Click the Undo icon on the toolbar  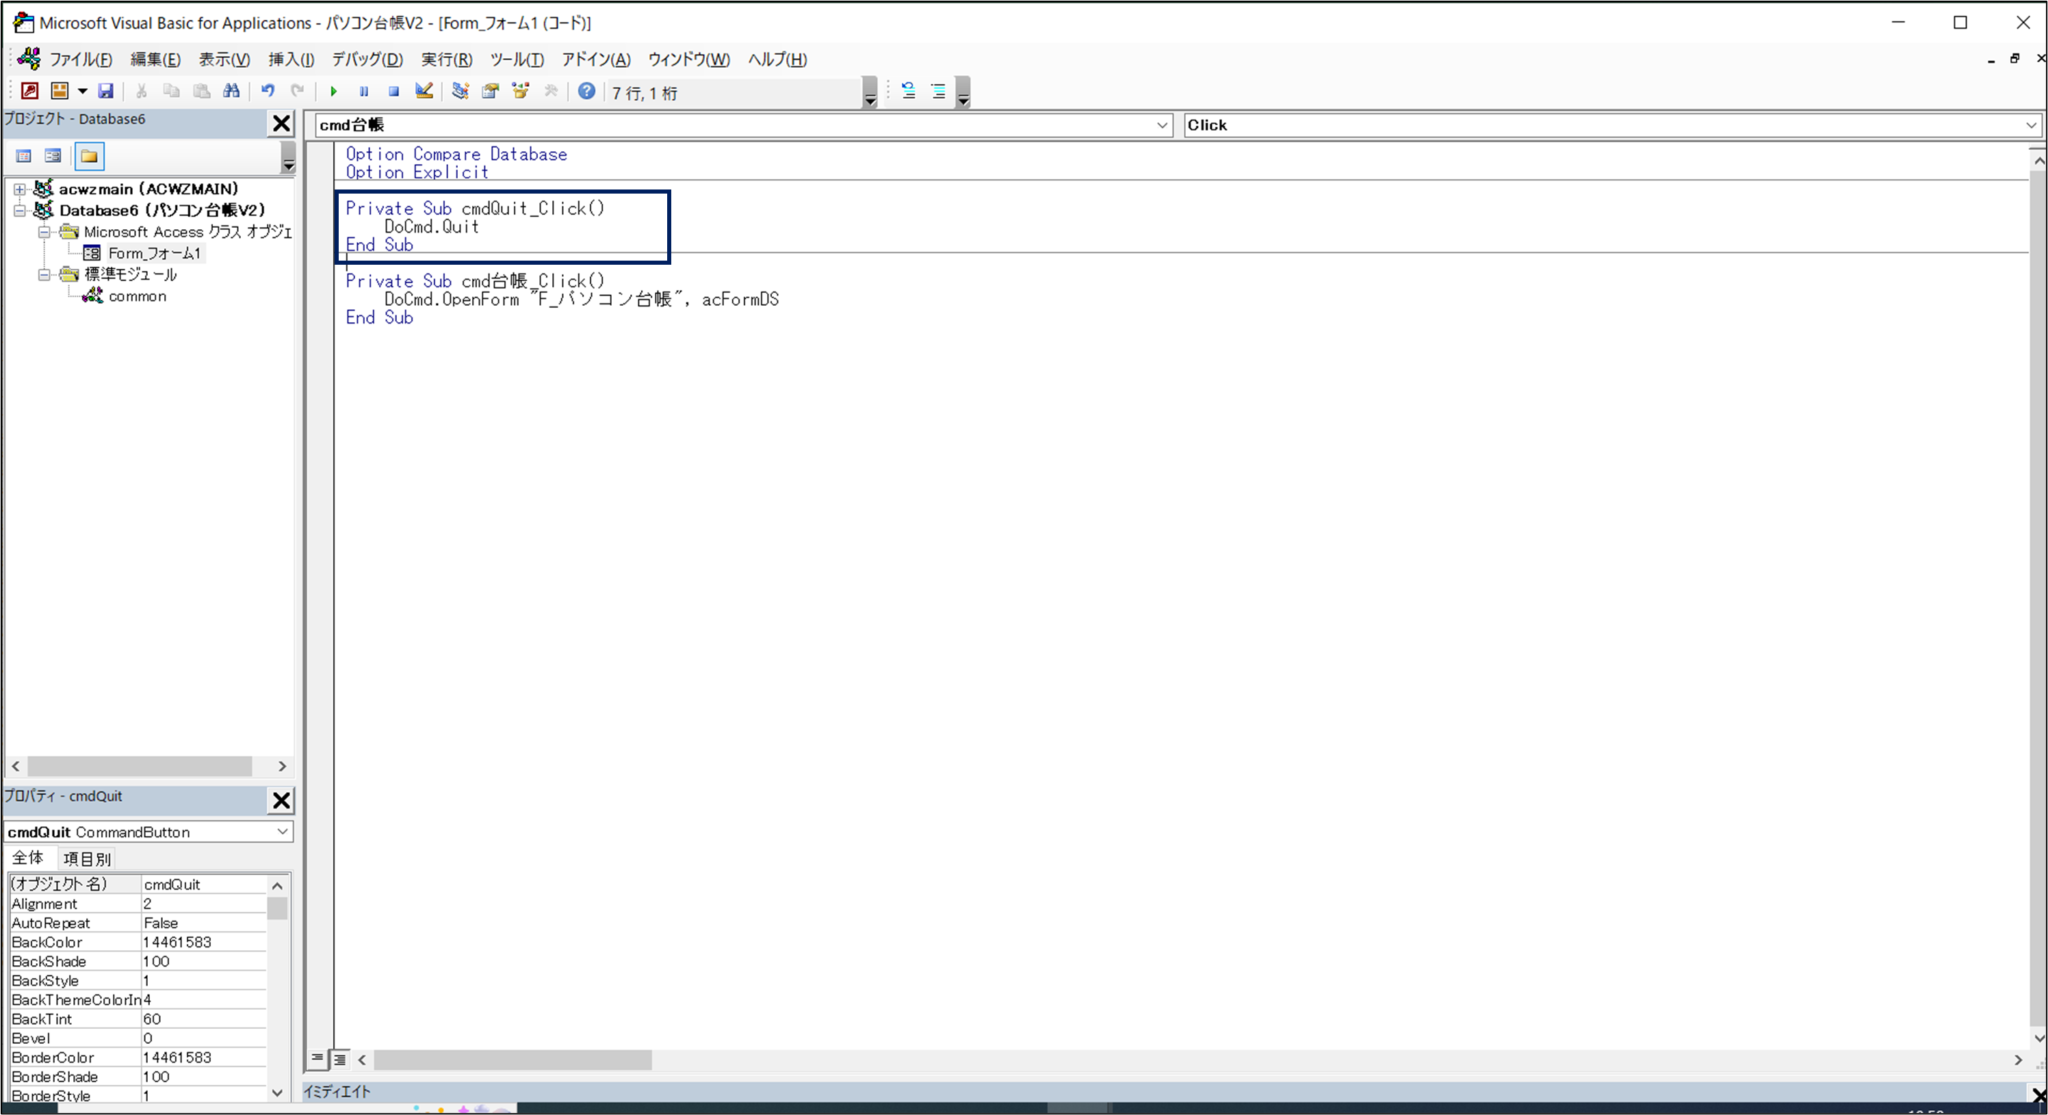click(x=267, y=91)
